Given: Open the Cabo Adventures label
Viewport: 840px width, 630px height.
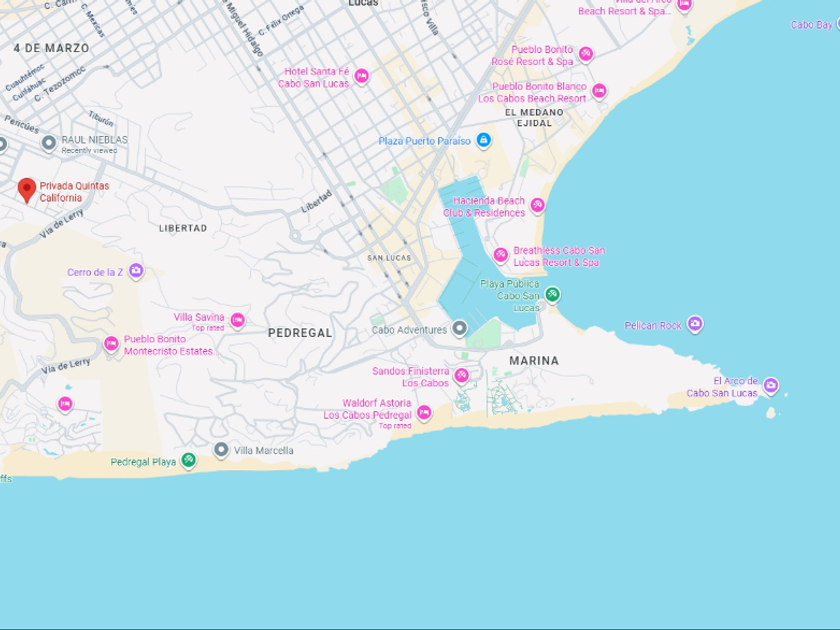Looking at the screenshot, I should (x=409, y=330).
